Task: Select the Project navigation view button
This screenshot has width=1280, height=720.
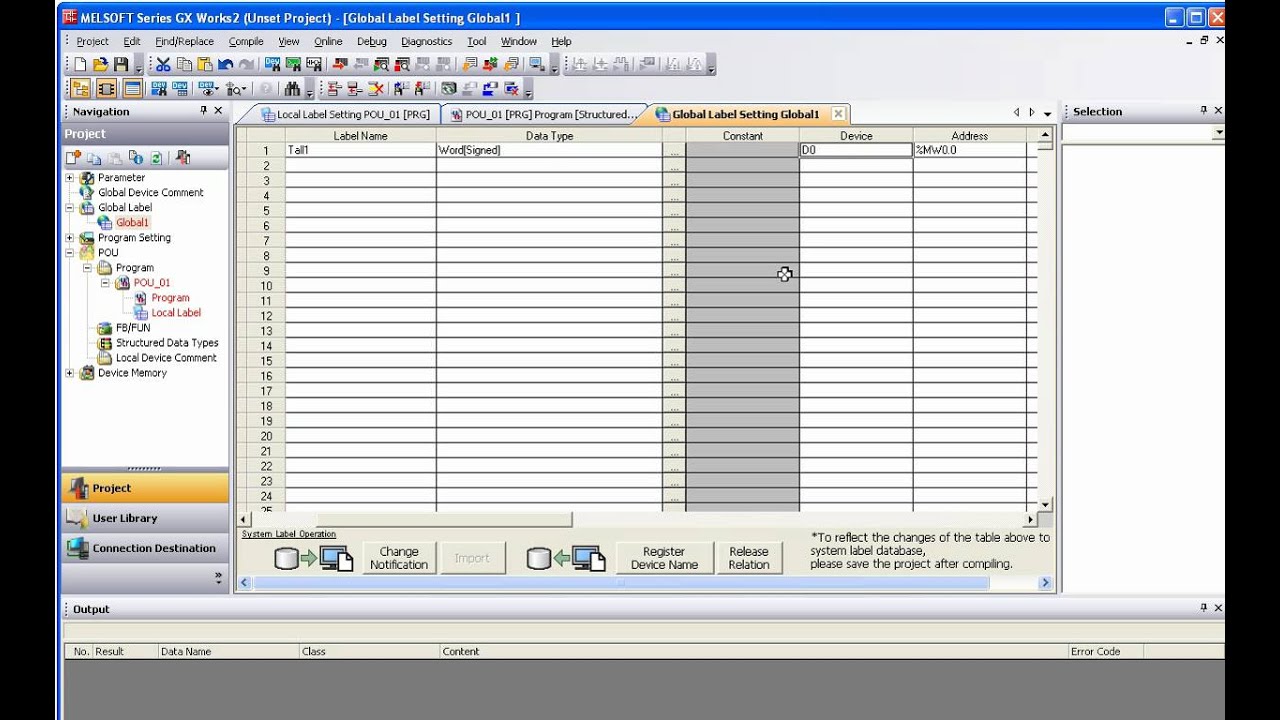Action: coord(145,488)
